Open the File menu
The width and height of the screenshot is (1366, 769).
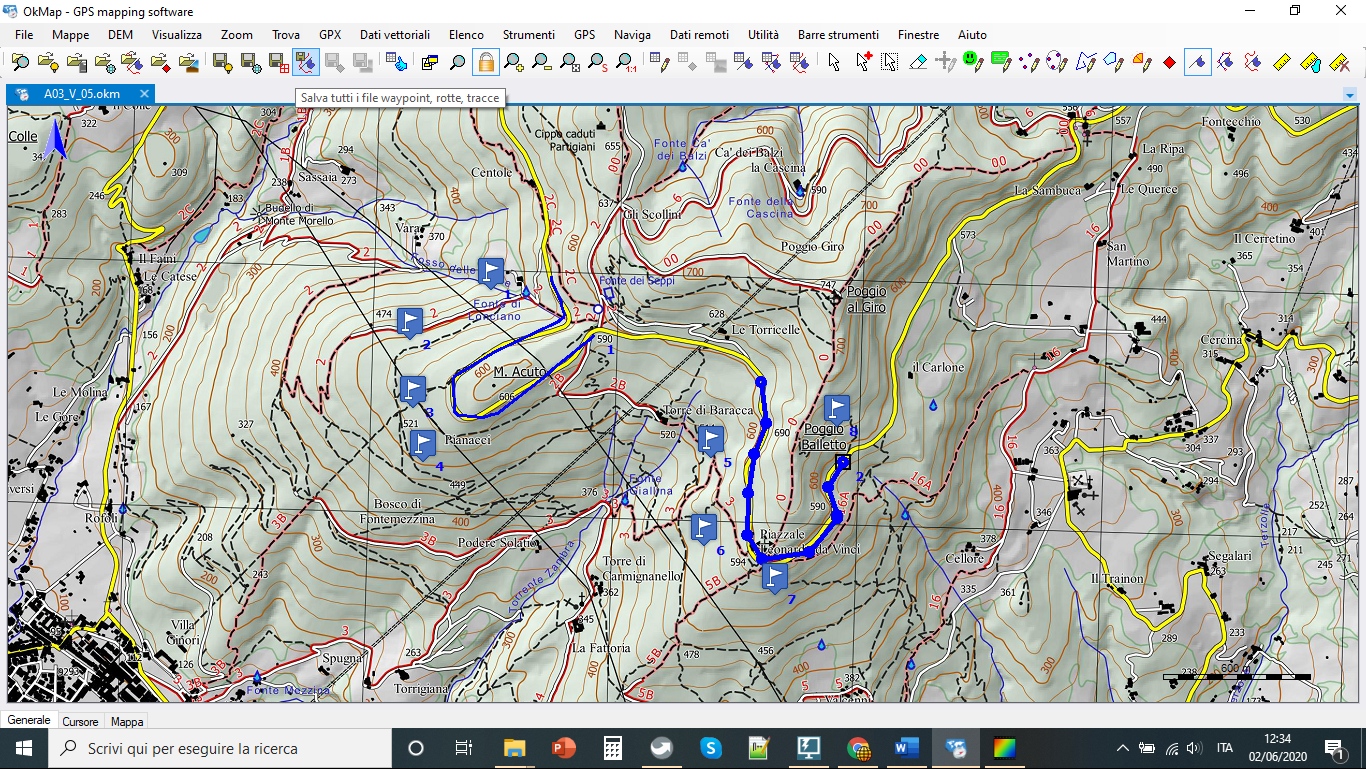24,35
